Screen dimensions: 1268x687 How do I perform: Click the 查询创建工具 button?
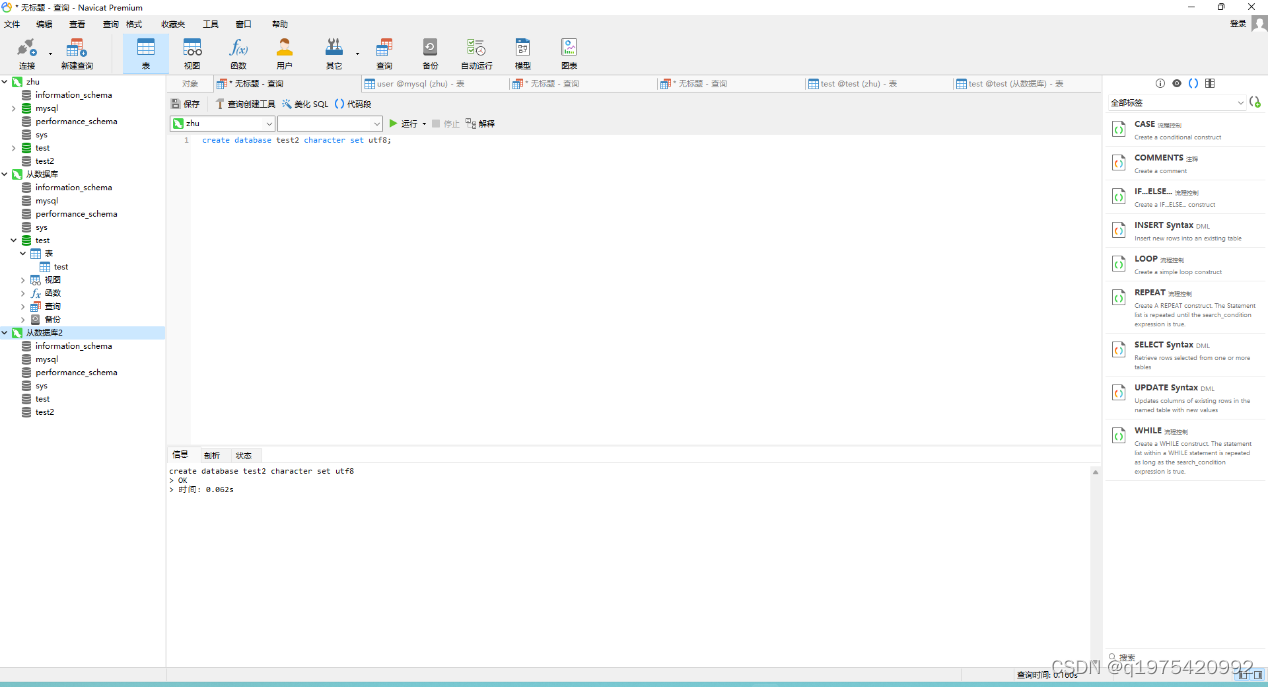point(245,104)
